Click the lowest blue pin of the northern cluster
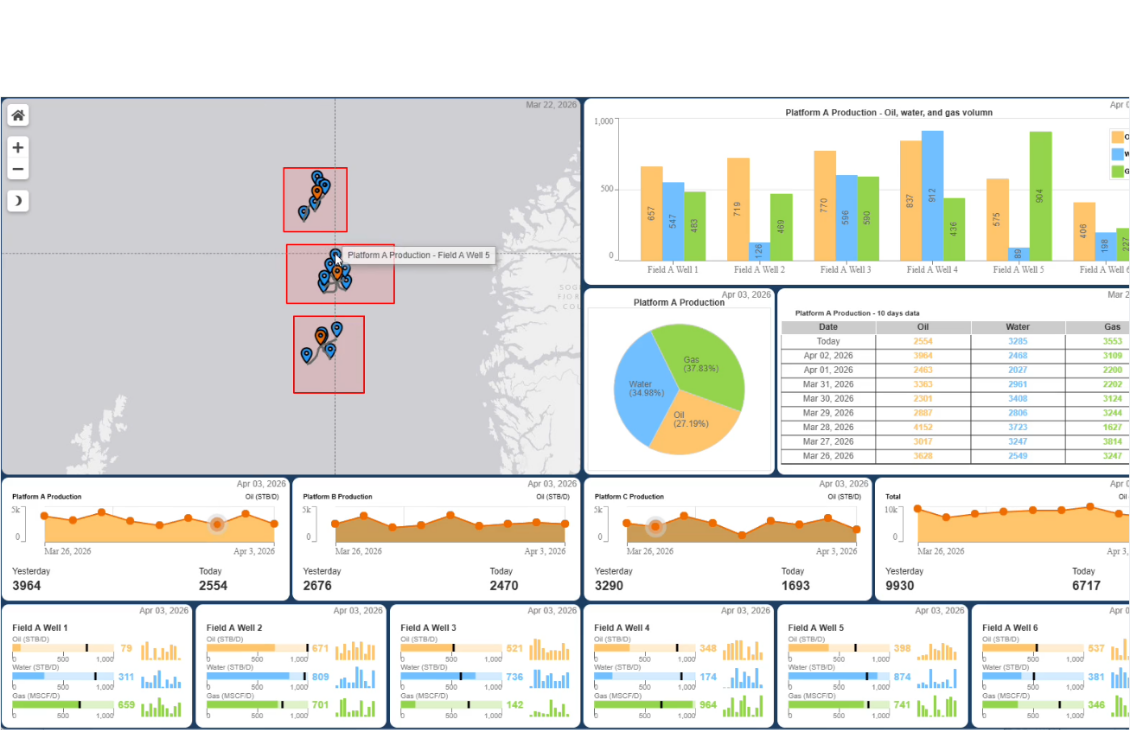Screen dimensions: 1130x730 (303, 213)
